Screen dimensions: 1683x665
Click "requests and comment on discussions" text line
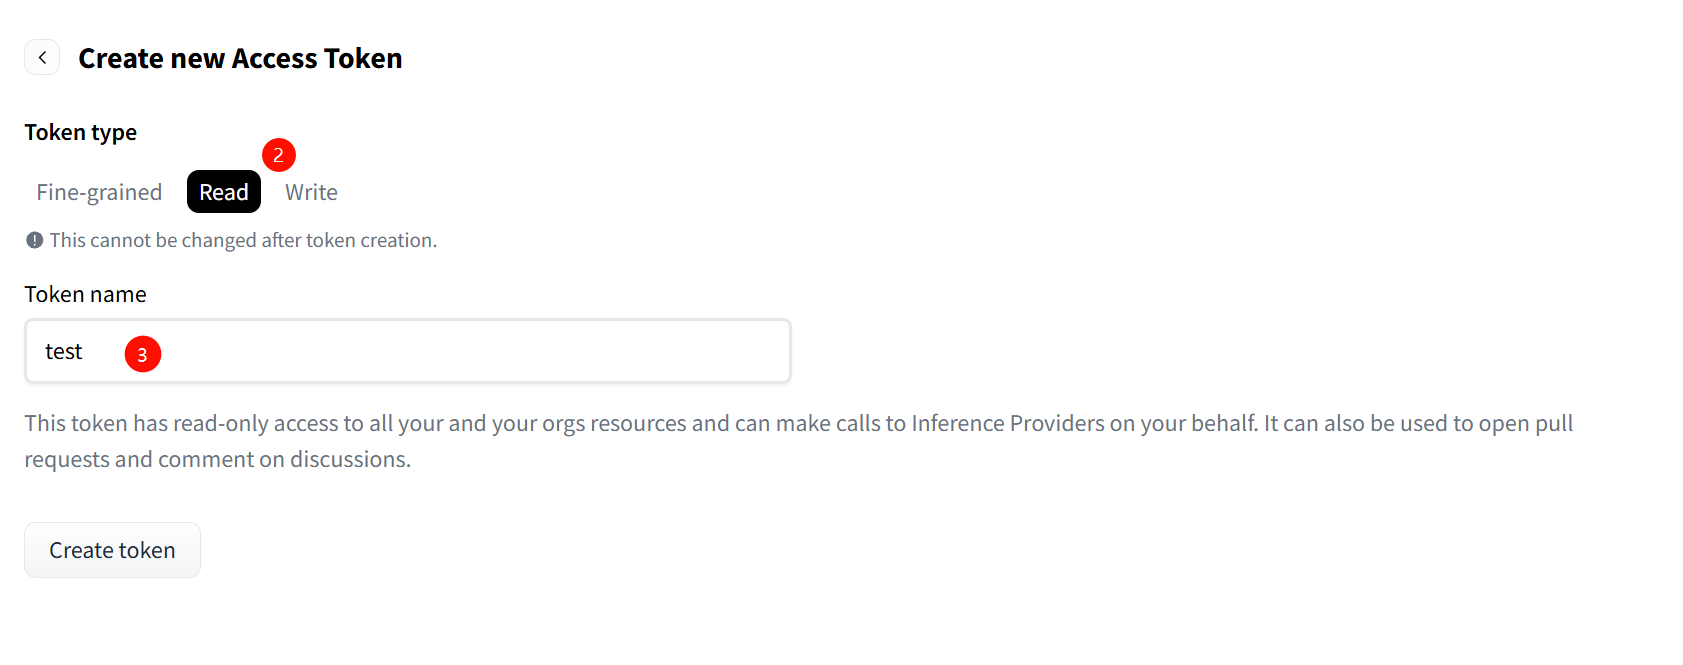[218, 459]
